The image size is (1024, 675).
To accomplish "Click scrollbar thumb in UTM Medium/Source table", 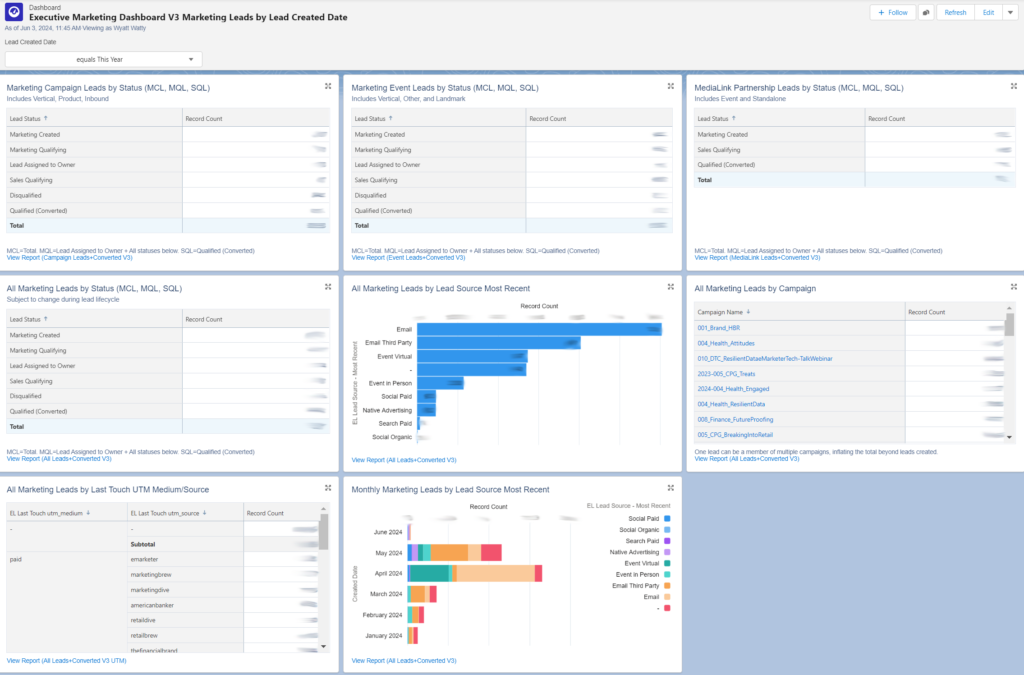I will point(324,531).
